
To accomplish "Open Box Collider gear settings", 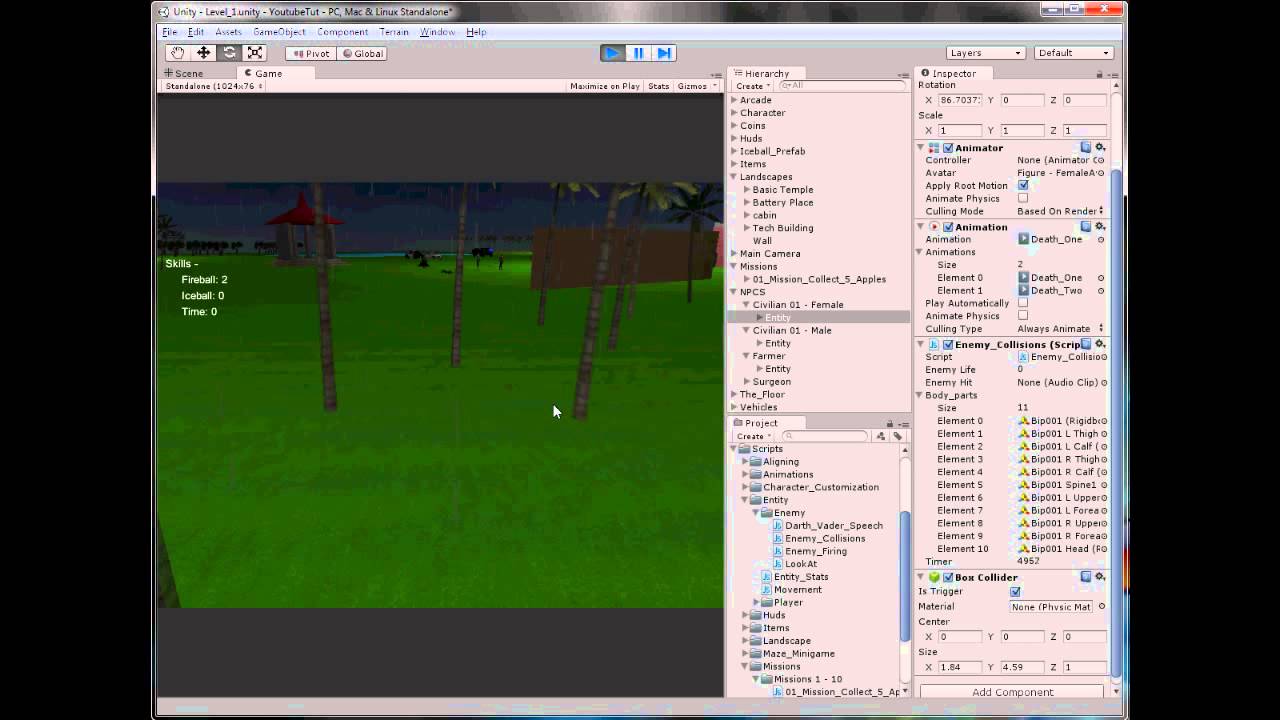I will click(x=1100, y=577).
